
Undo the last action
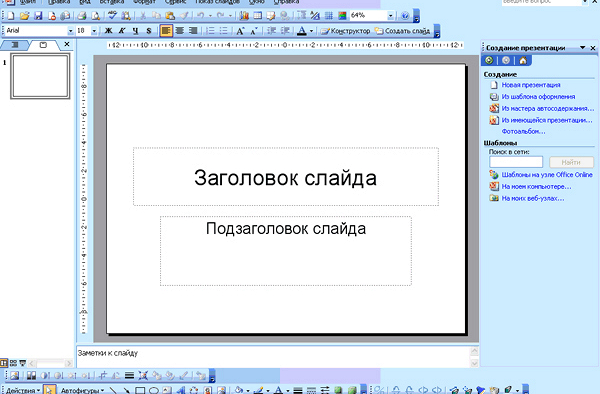coord(201,16)
